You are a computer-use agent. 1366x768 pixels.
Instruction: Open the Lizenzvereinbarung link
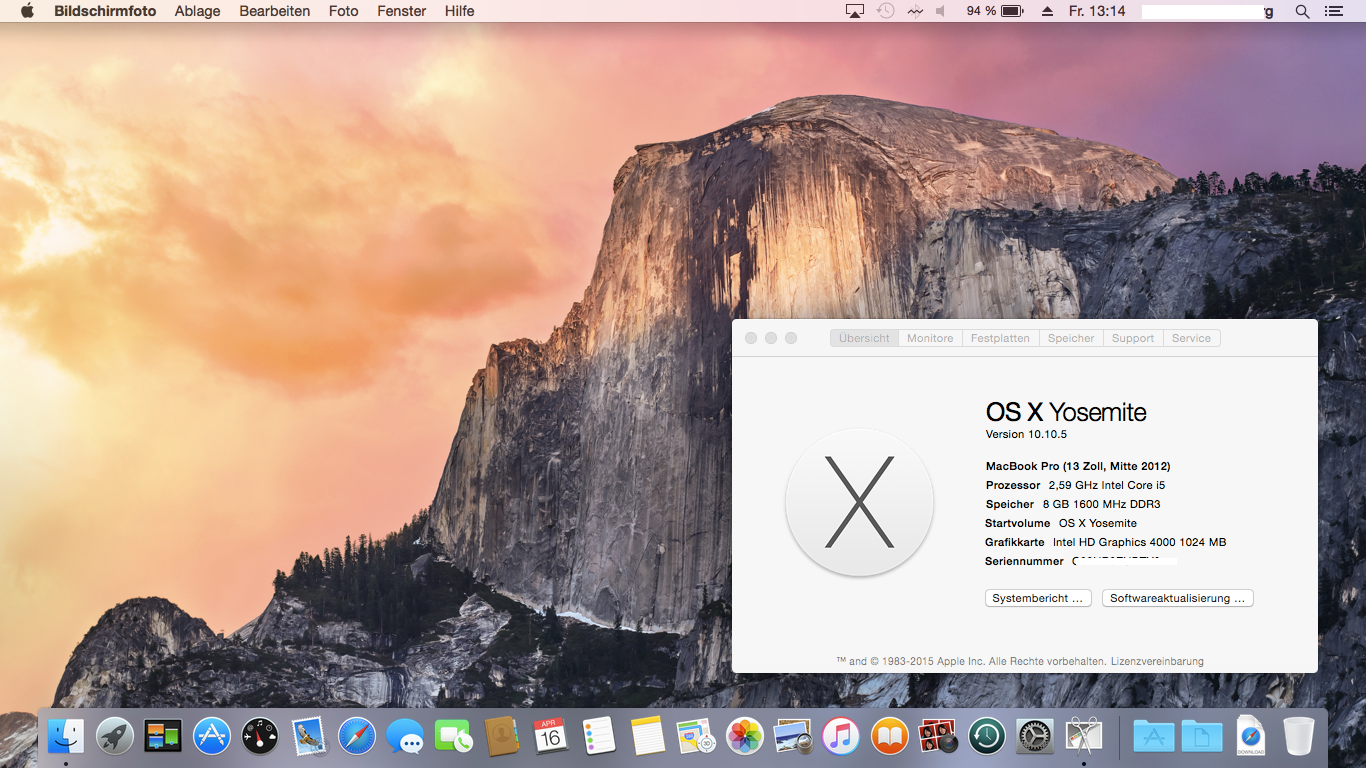1157,661
